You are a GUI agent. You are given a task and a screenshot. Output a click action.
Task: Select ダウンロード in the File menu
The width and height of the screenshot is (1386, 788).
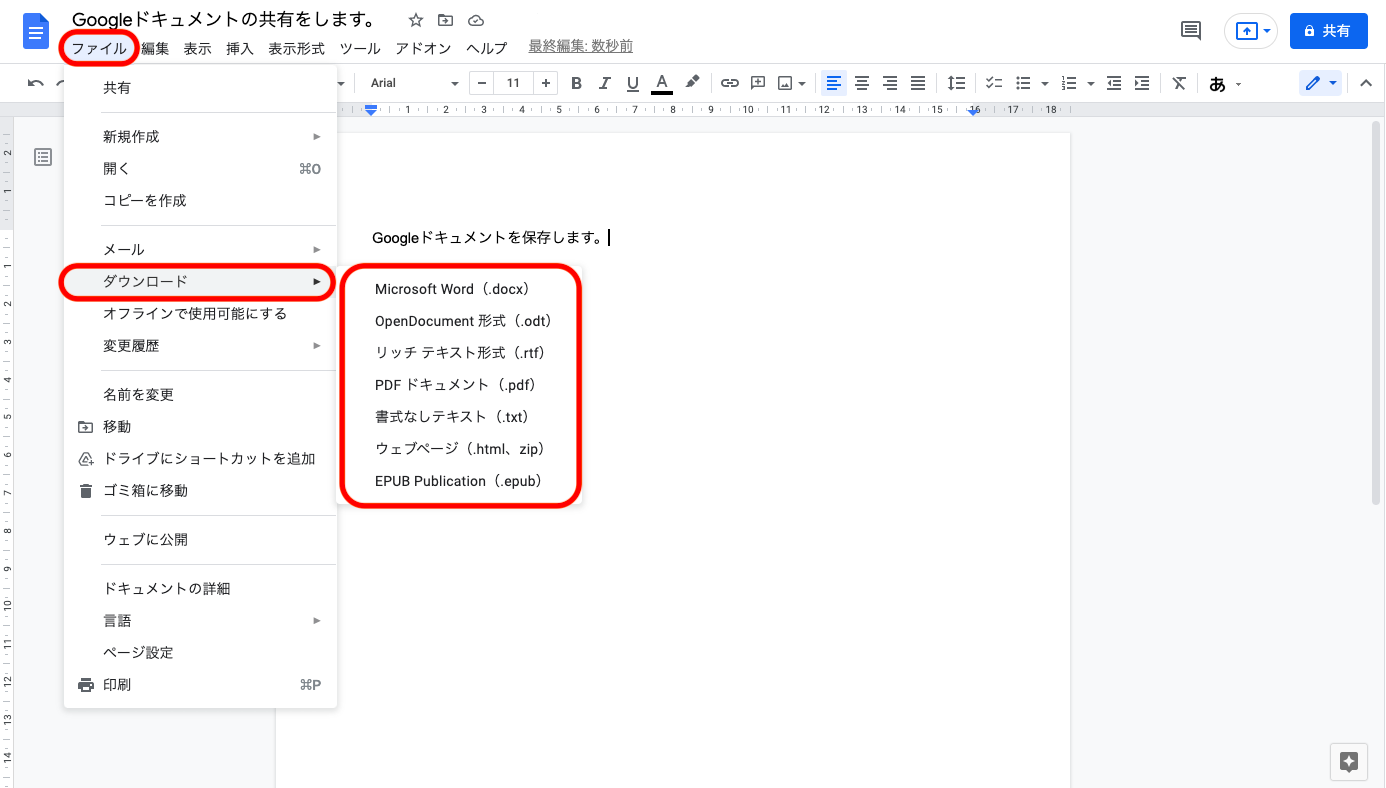tap(200, 282)
